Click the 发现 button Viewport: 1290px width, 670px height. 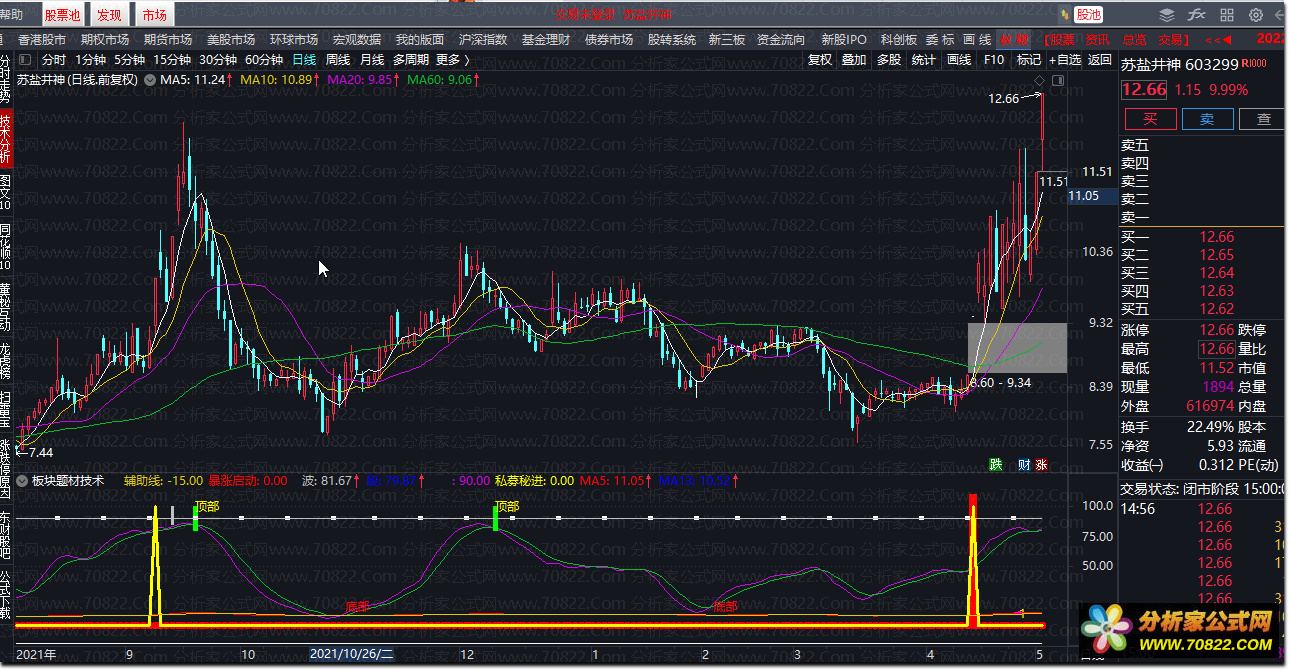click(109, 15)
